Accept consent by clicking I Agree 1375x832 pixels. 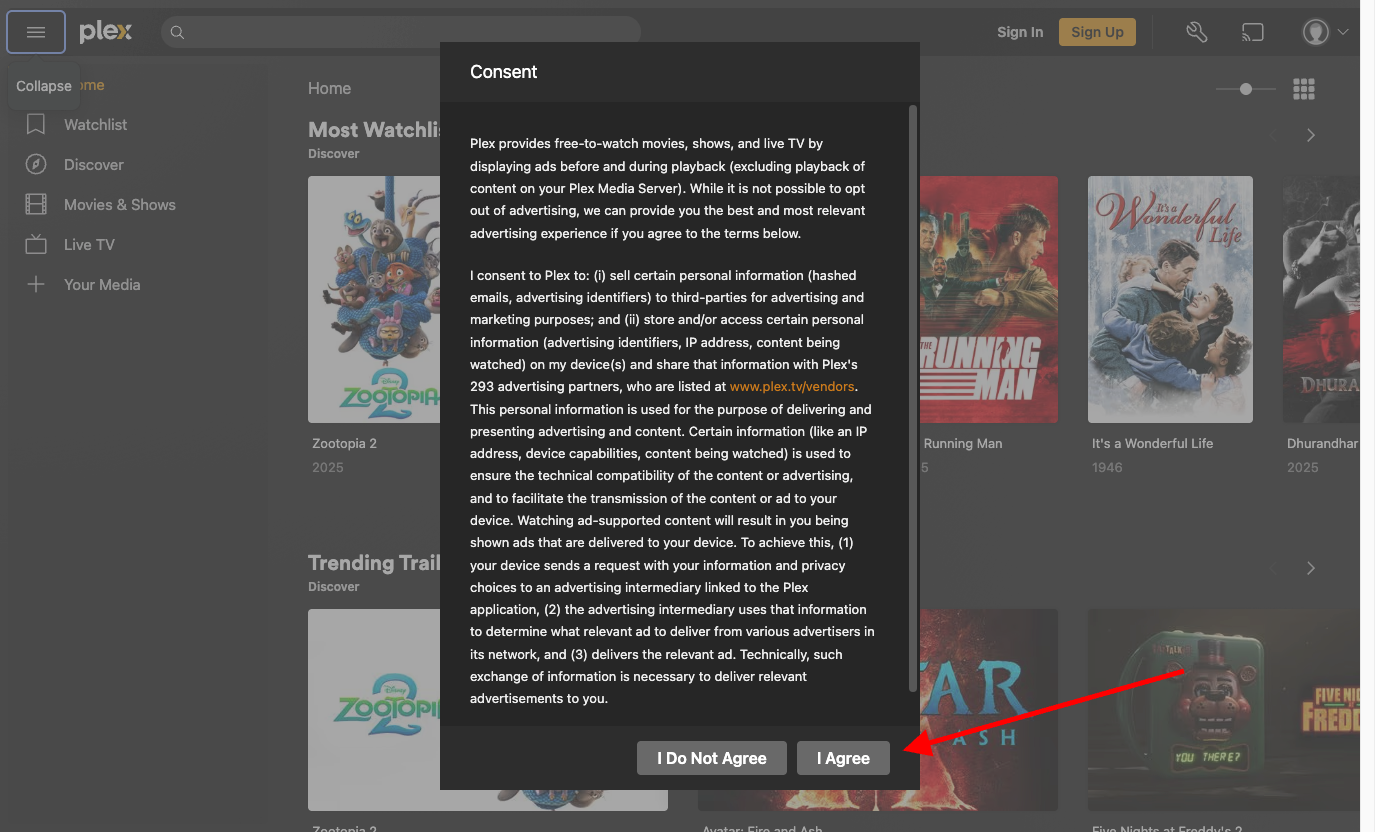point(843,757)
